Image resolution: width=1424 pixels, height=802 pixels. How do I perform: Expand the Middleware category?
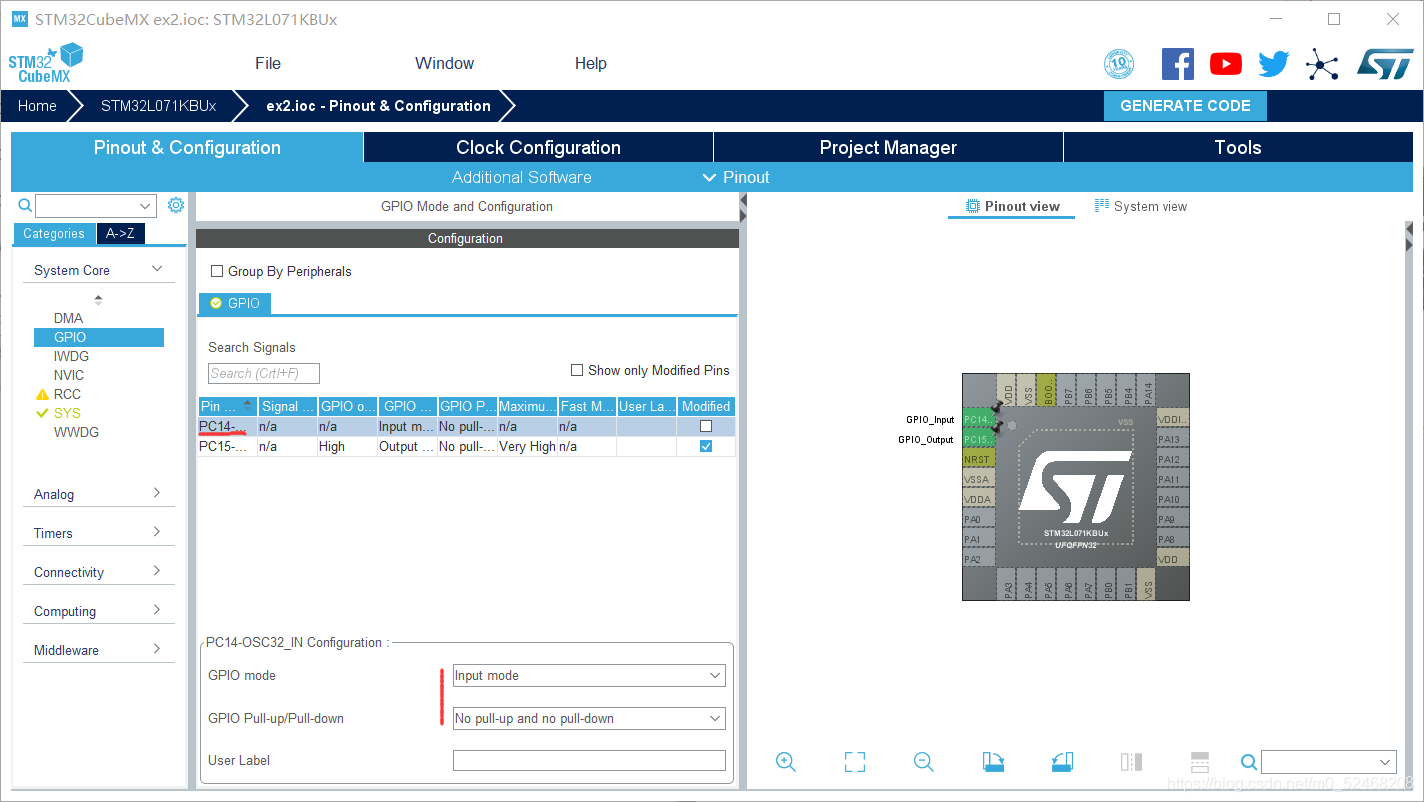pos(157,649)
